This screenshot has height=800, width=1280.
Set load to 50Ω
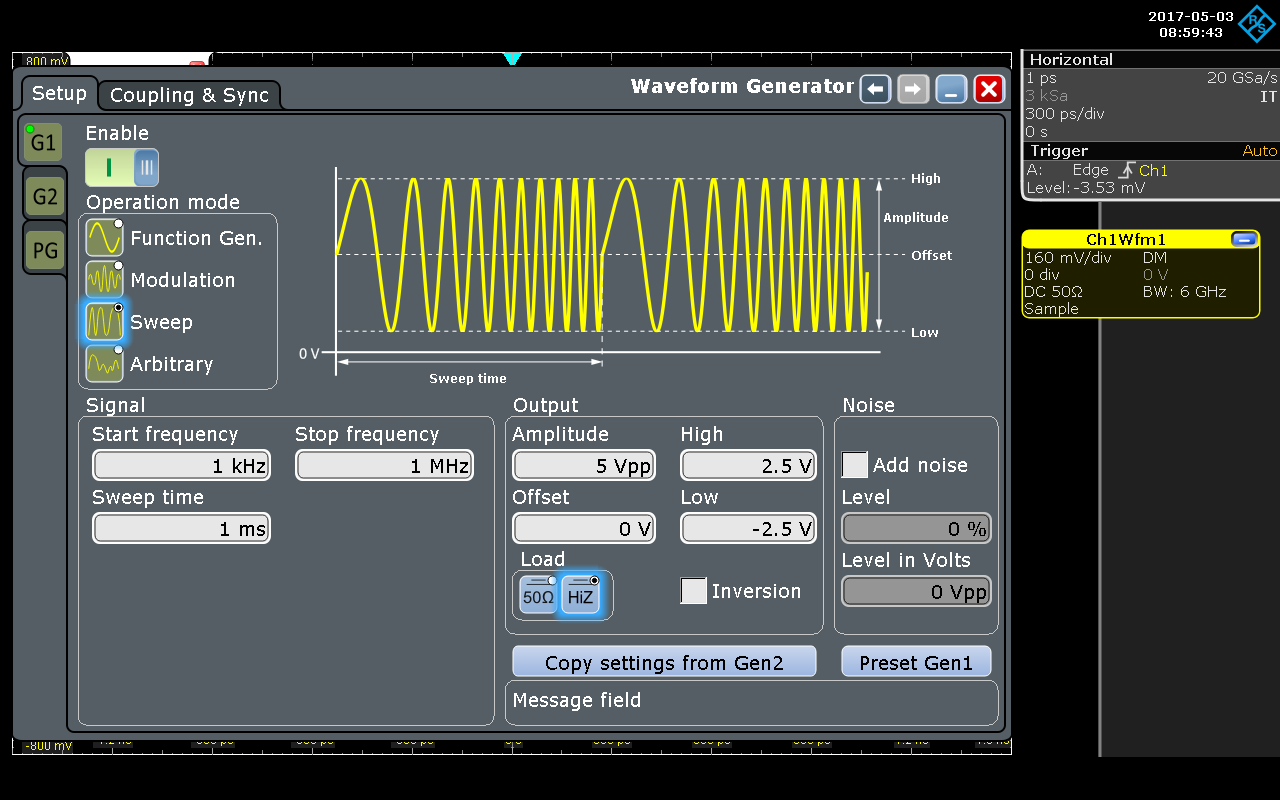pyautogui.click(x=538, y=595)
